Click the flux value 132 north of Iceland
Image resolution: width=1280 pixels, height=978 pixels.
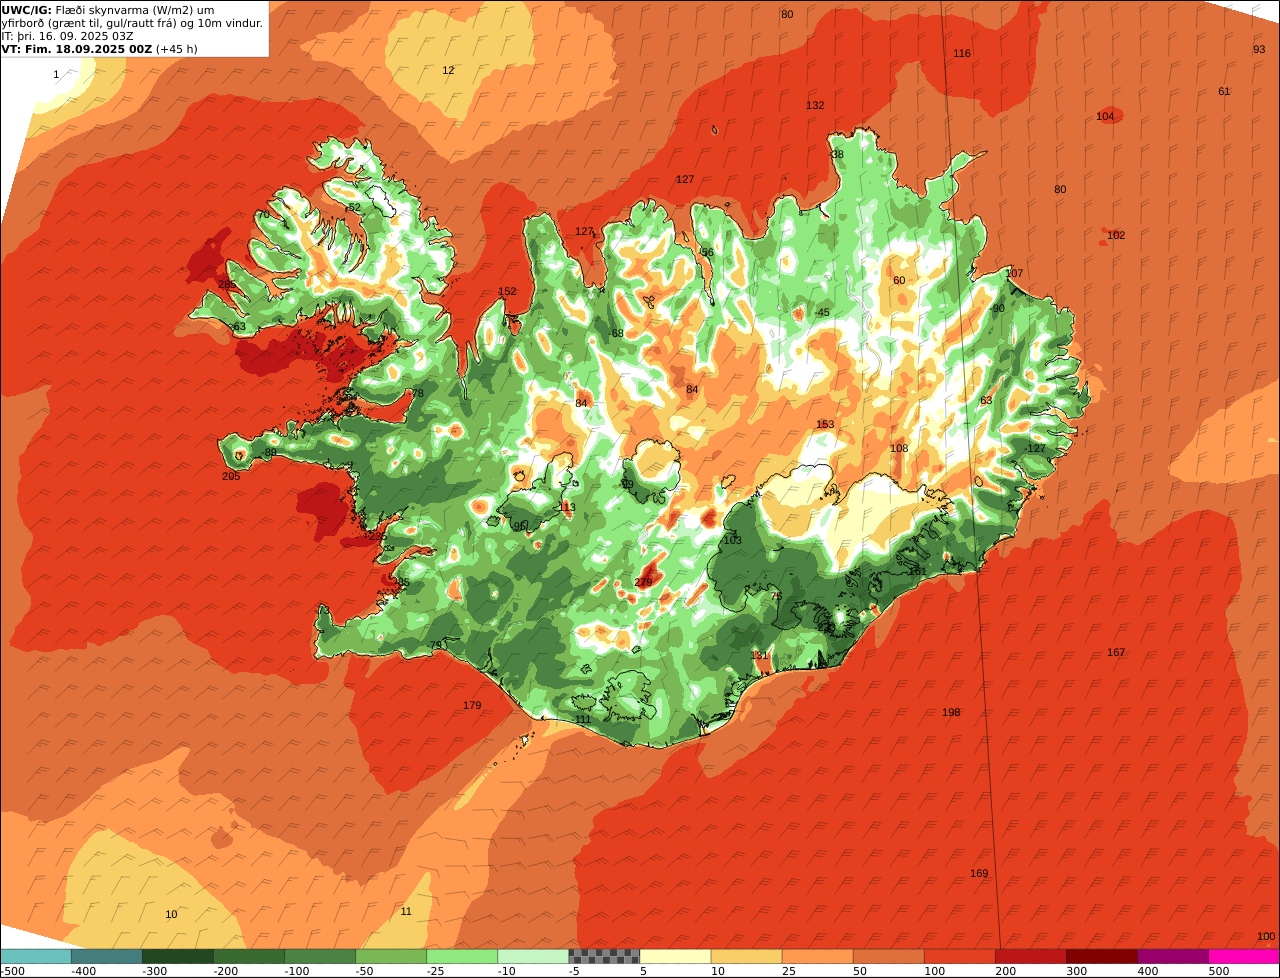(815, 105)
